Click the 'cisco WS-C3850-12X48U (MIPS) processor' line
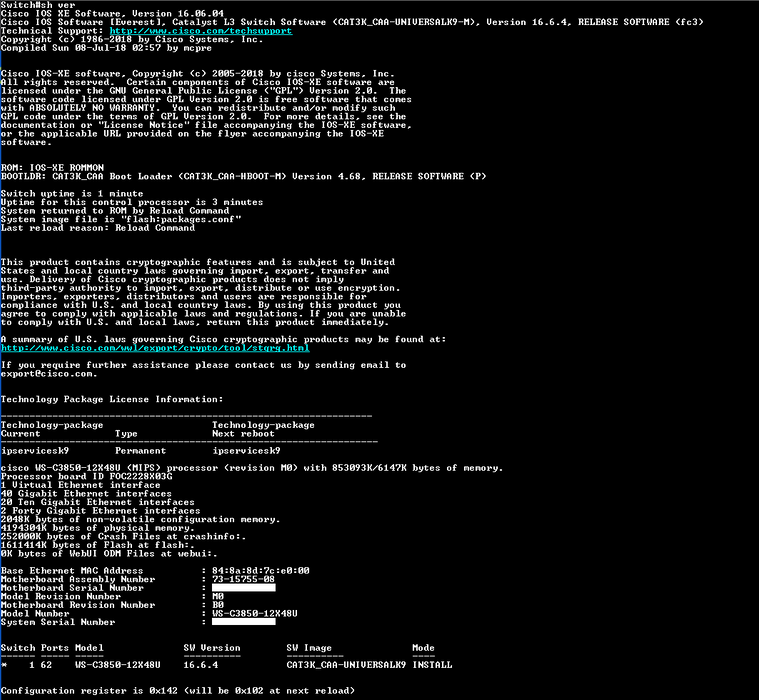Image resolution: width=759 pixels, height=700 pixels. pyautogui.click(x=252, y=468)
